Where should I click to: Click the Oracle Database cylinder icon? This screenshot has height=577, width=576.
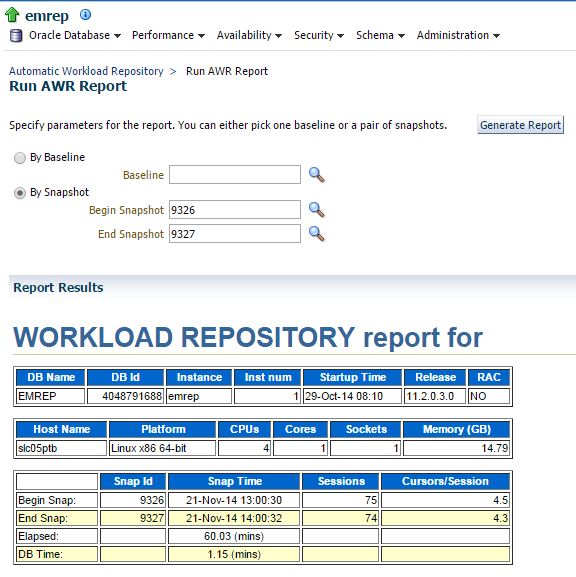coord(16,36)
